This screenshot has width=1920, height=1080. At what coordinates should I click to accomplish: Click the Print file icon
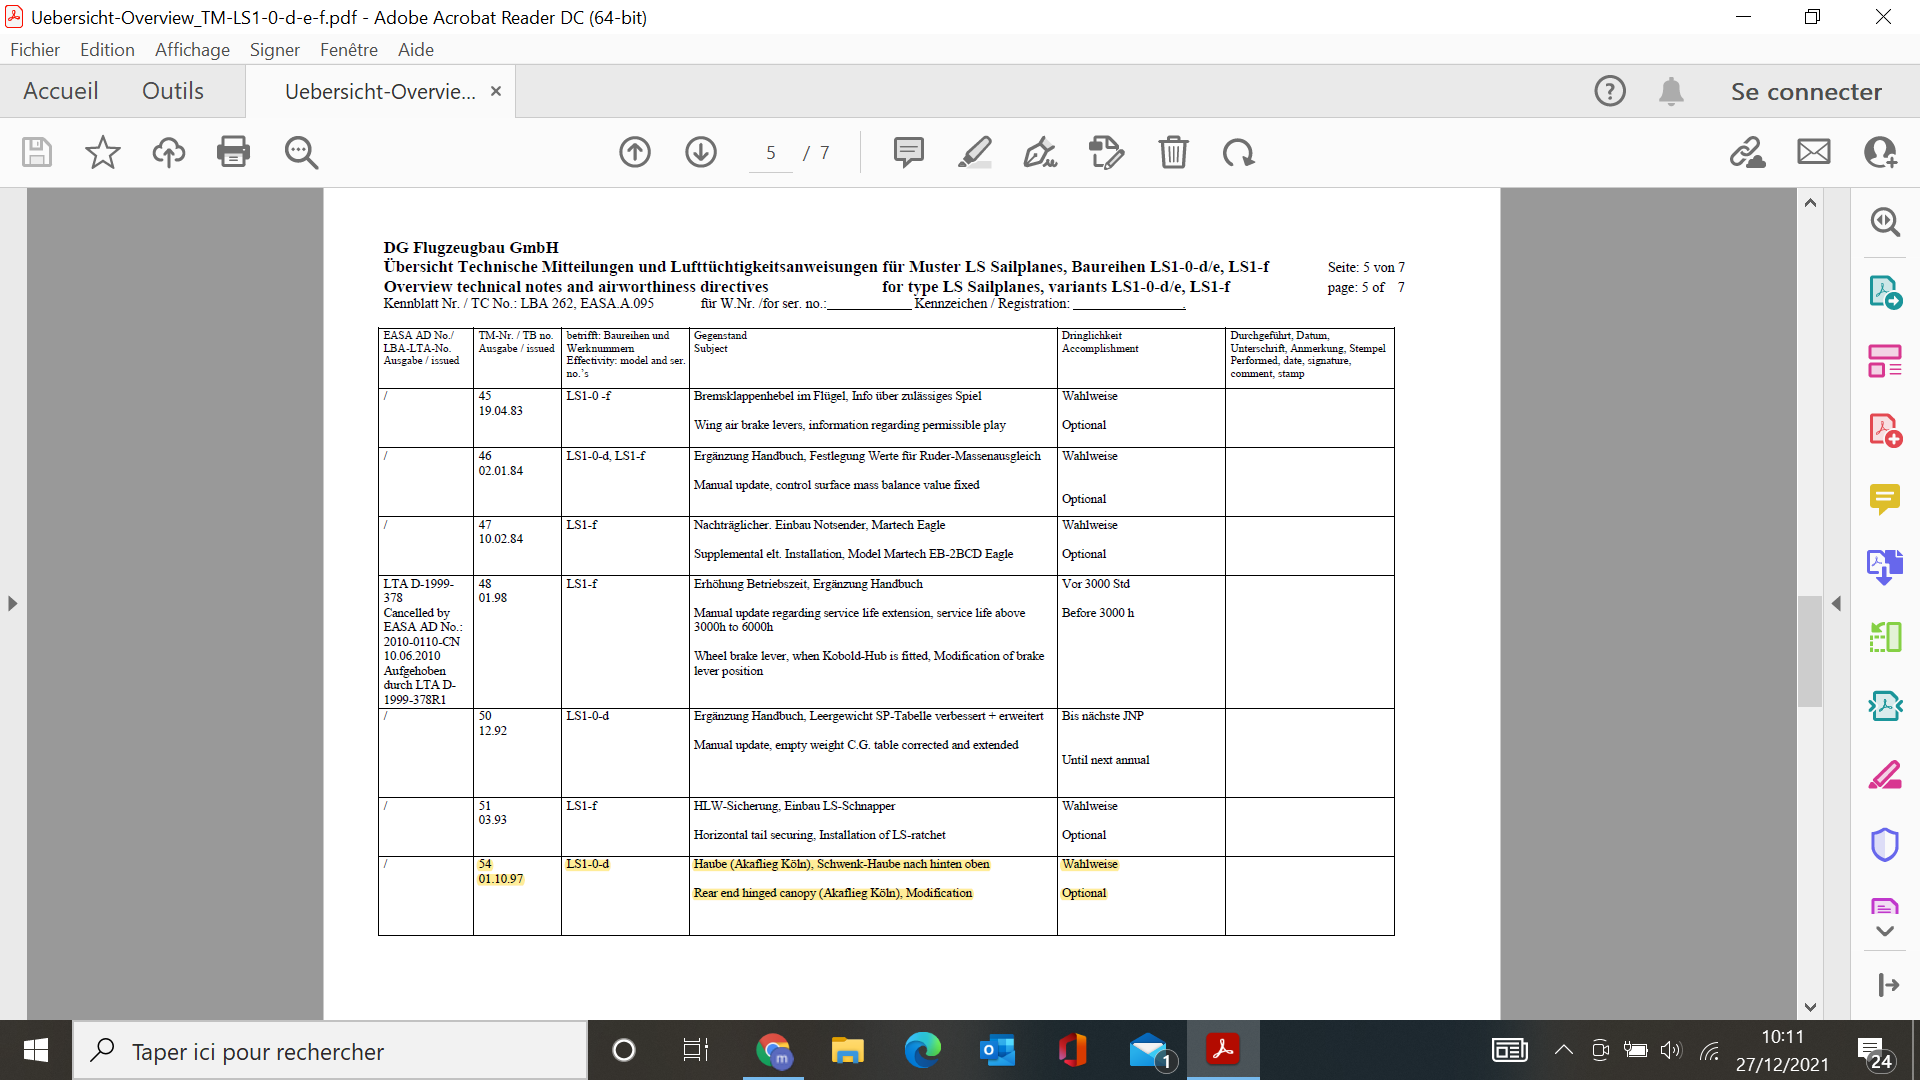(x=233, y=152)
